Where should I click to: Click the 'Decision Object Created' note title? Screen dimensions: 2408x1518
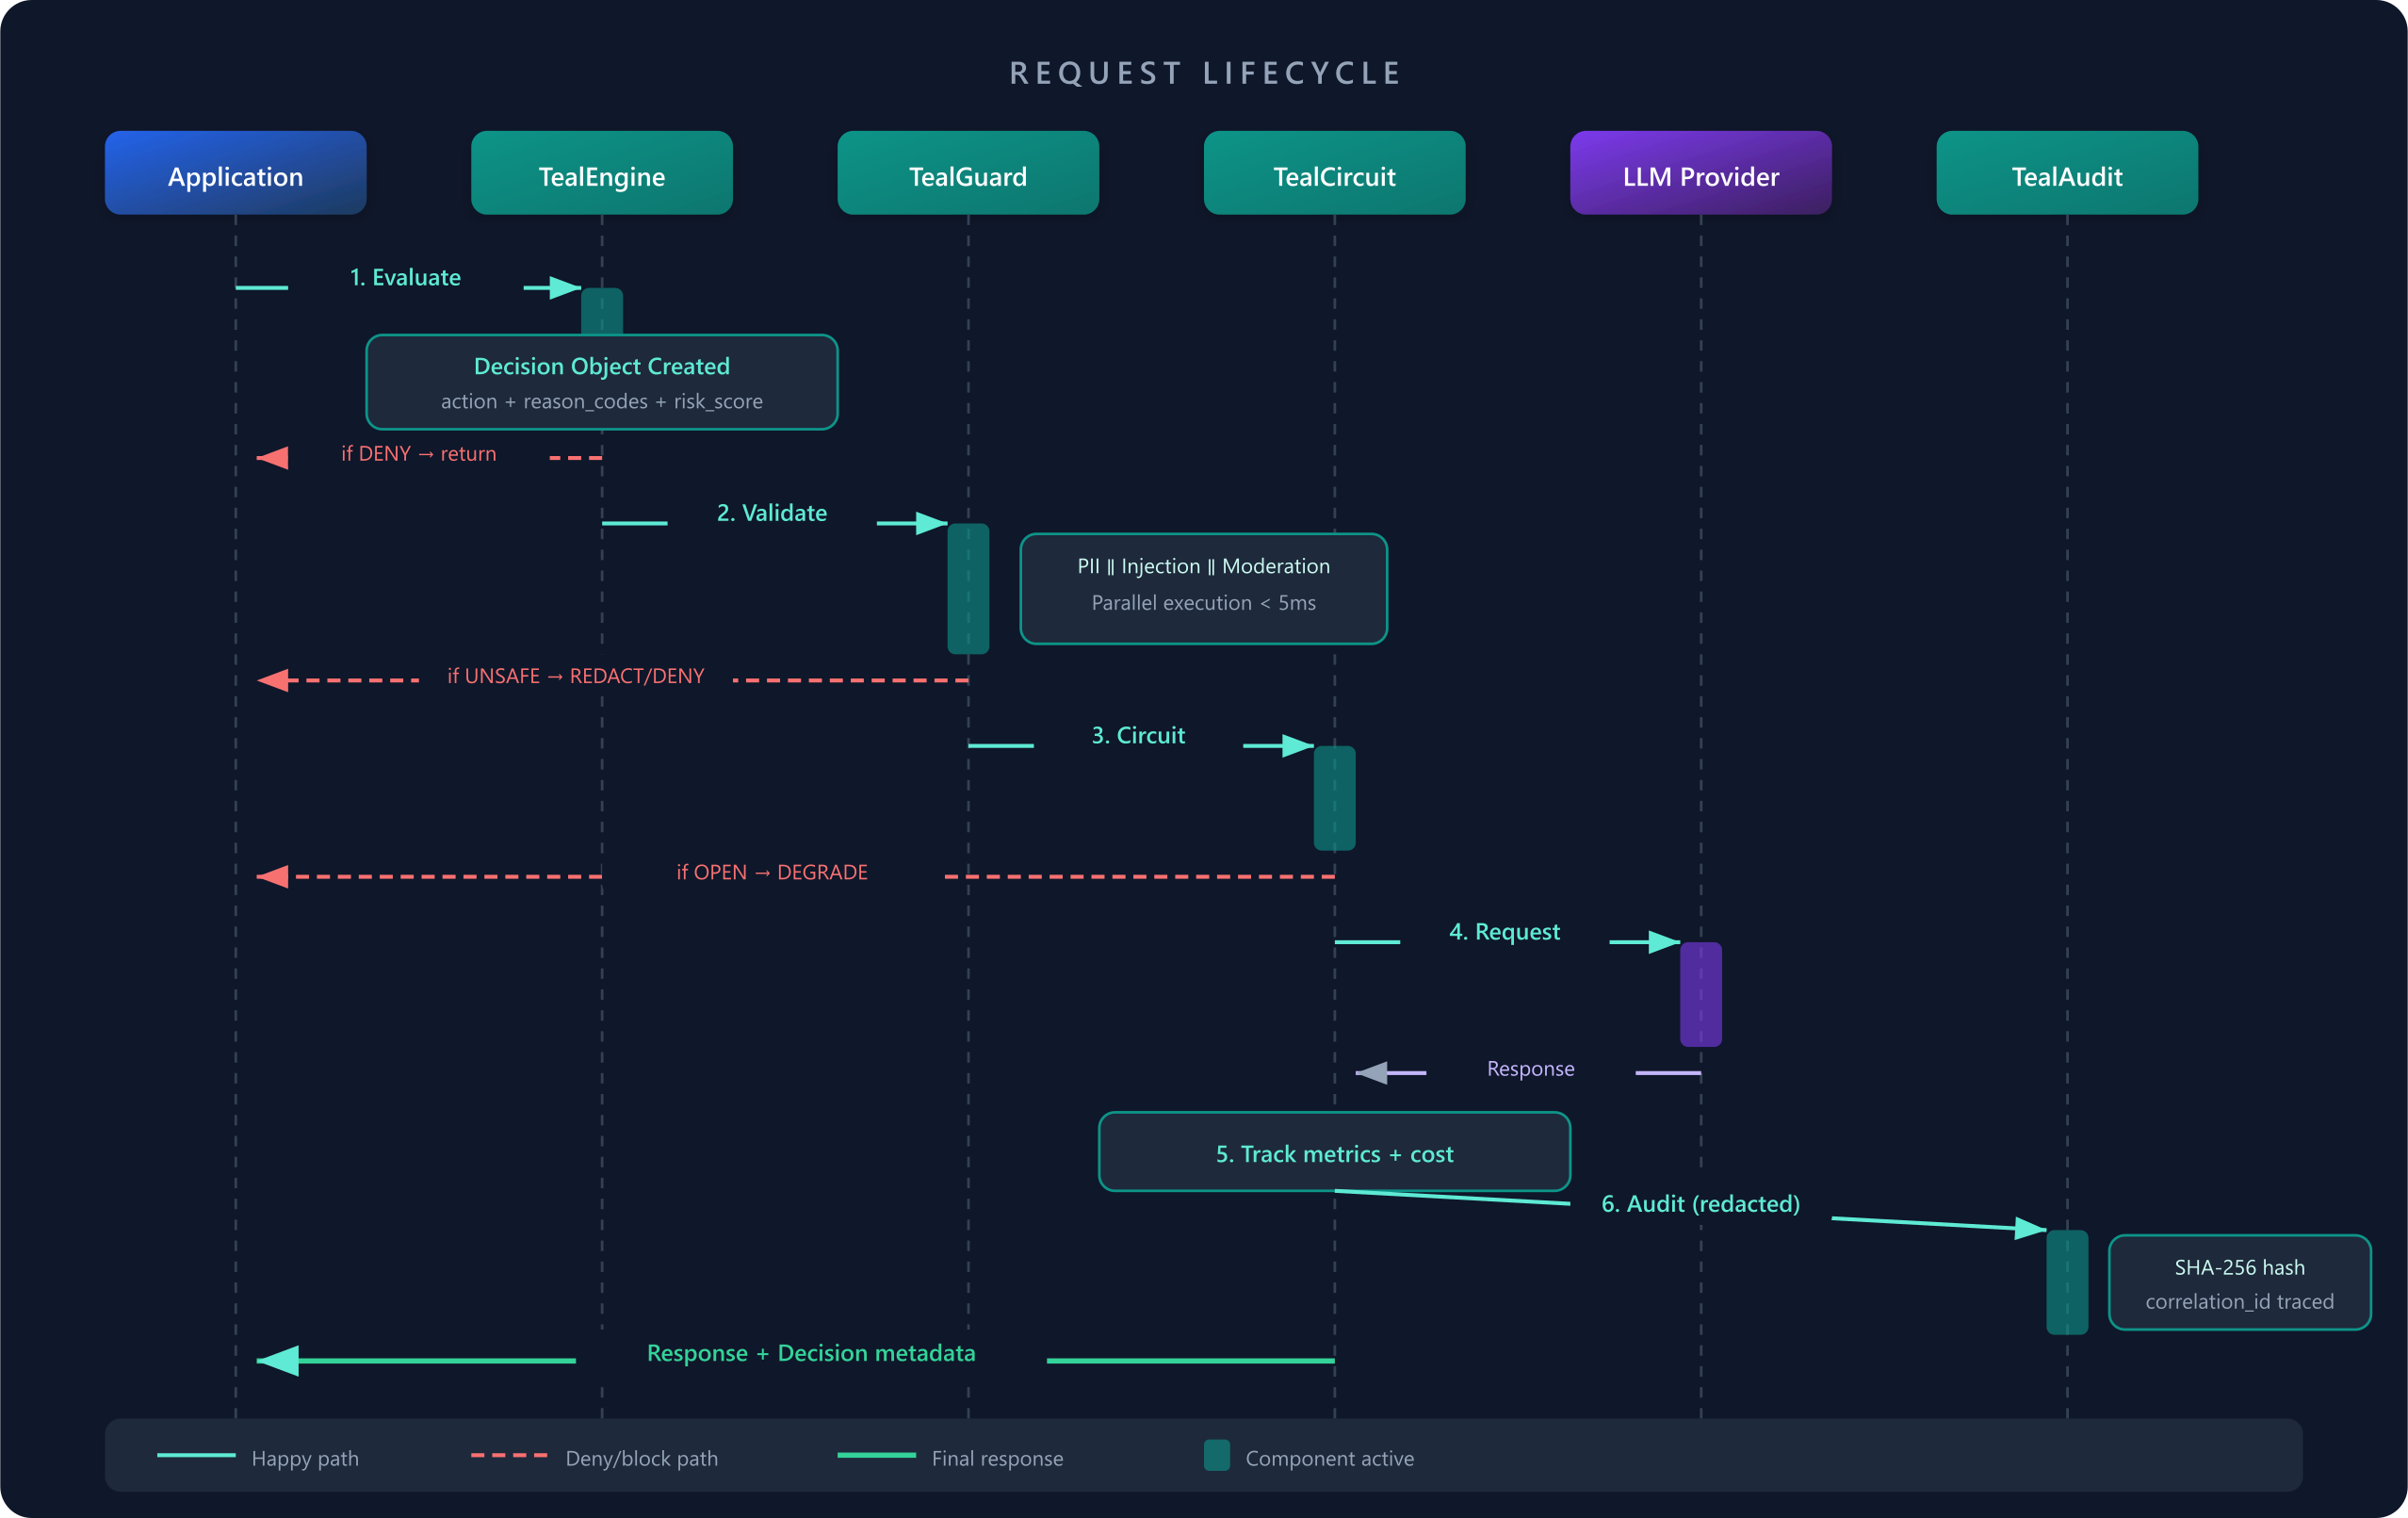601,366
